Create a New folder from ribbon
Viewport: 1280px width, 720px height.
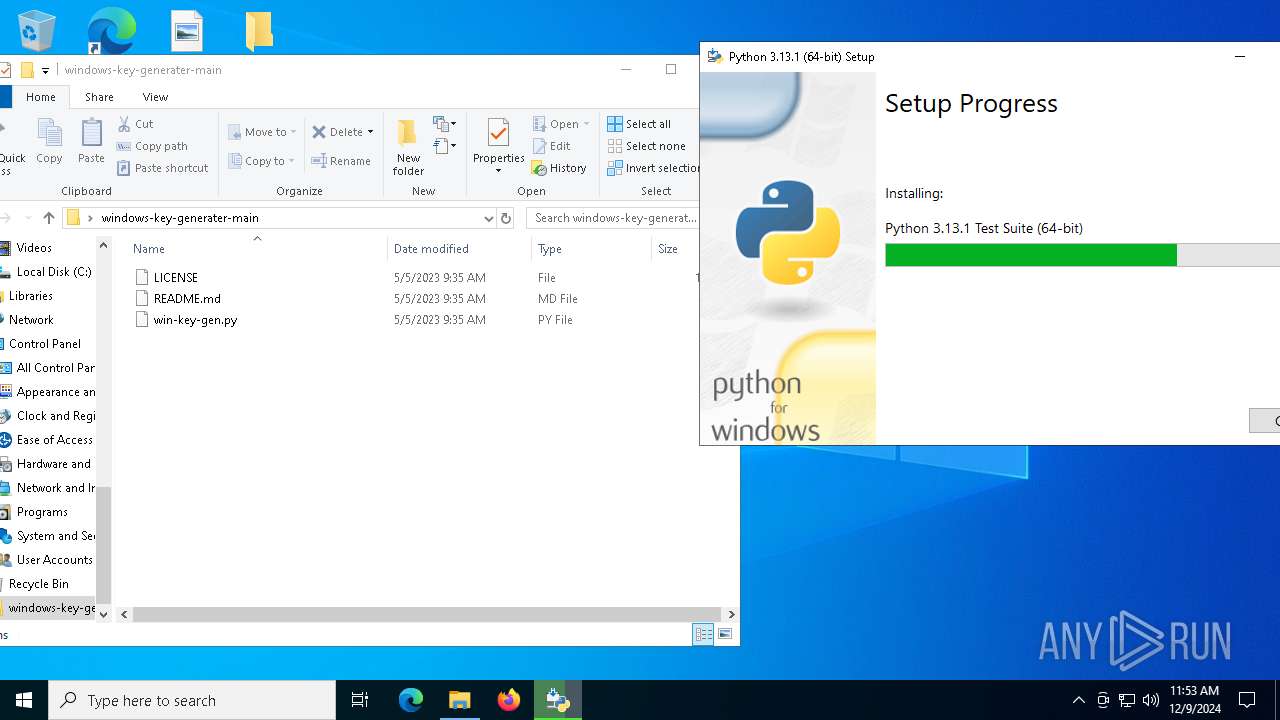click(408, 147)
